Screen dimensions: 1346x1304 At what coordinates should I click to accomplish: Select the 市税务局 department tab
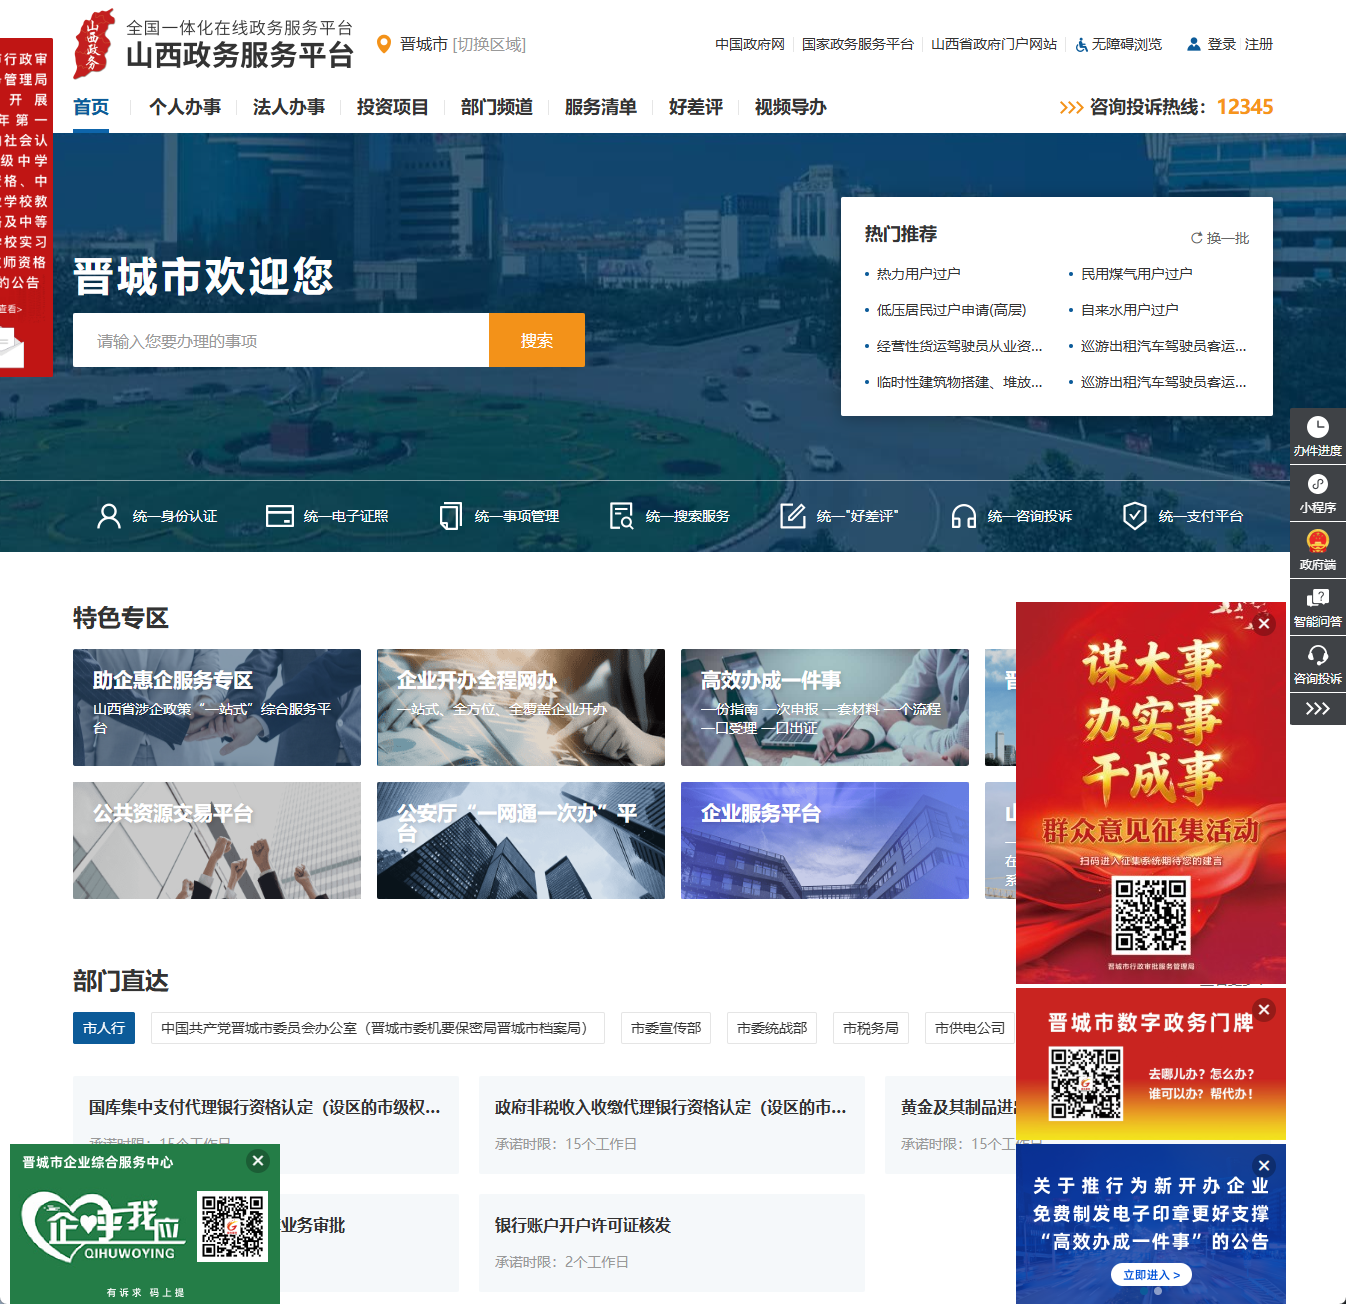point(870,1028)
